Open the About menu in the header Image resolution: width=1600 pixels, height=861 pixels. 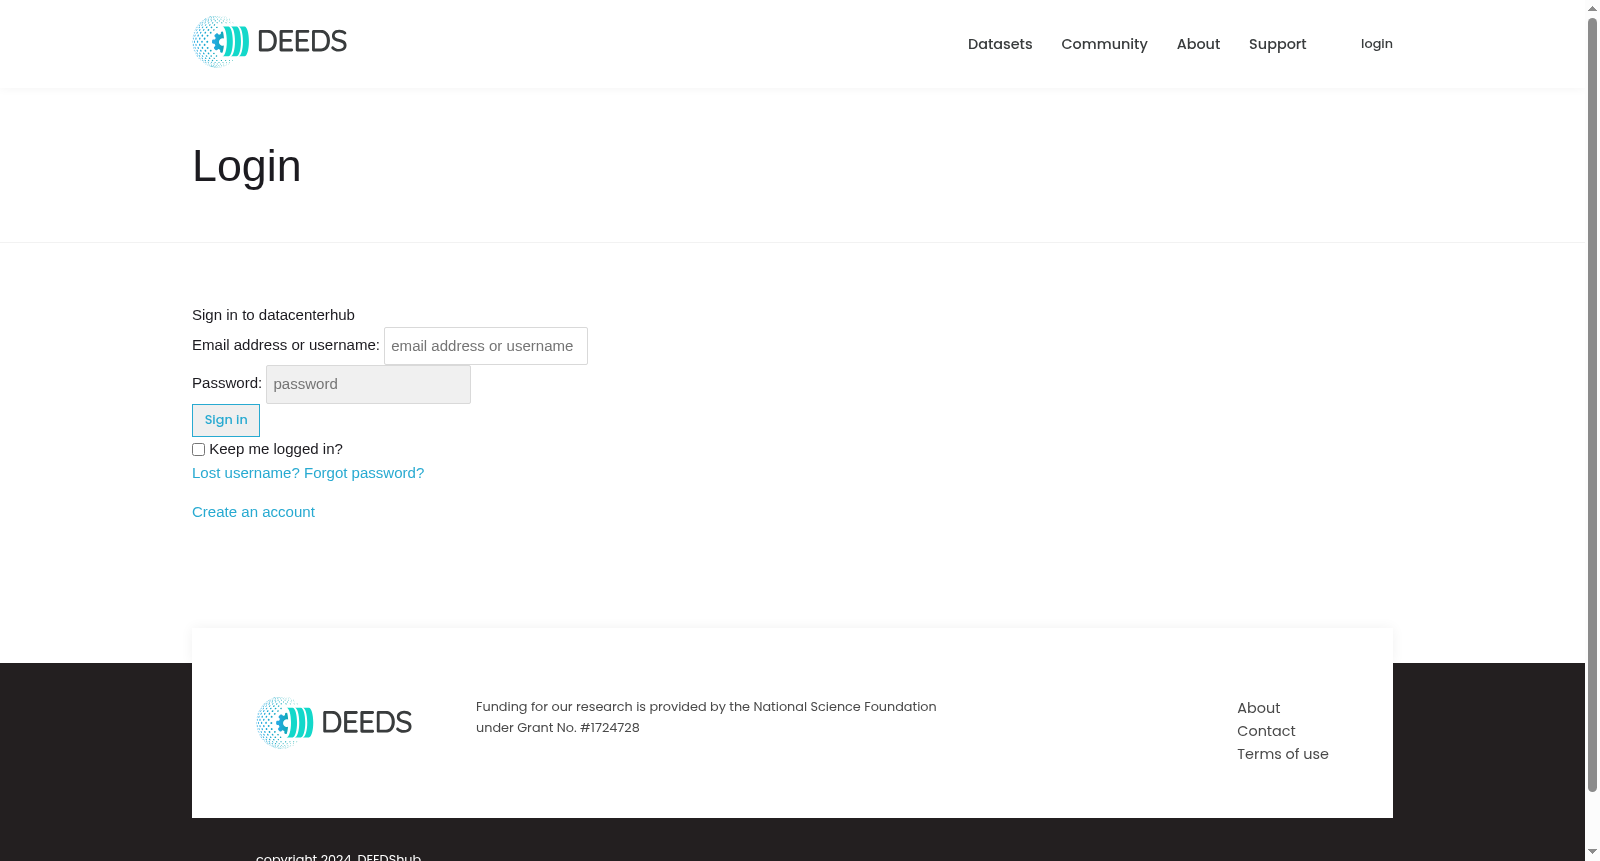pyautogui.click(x=1198, y=44)
